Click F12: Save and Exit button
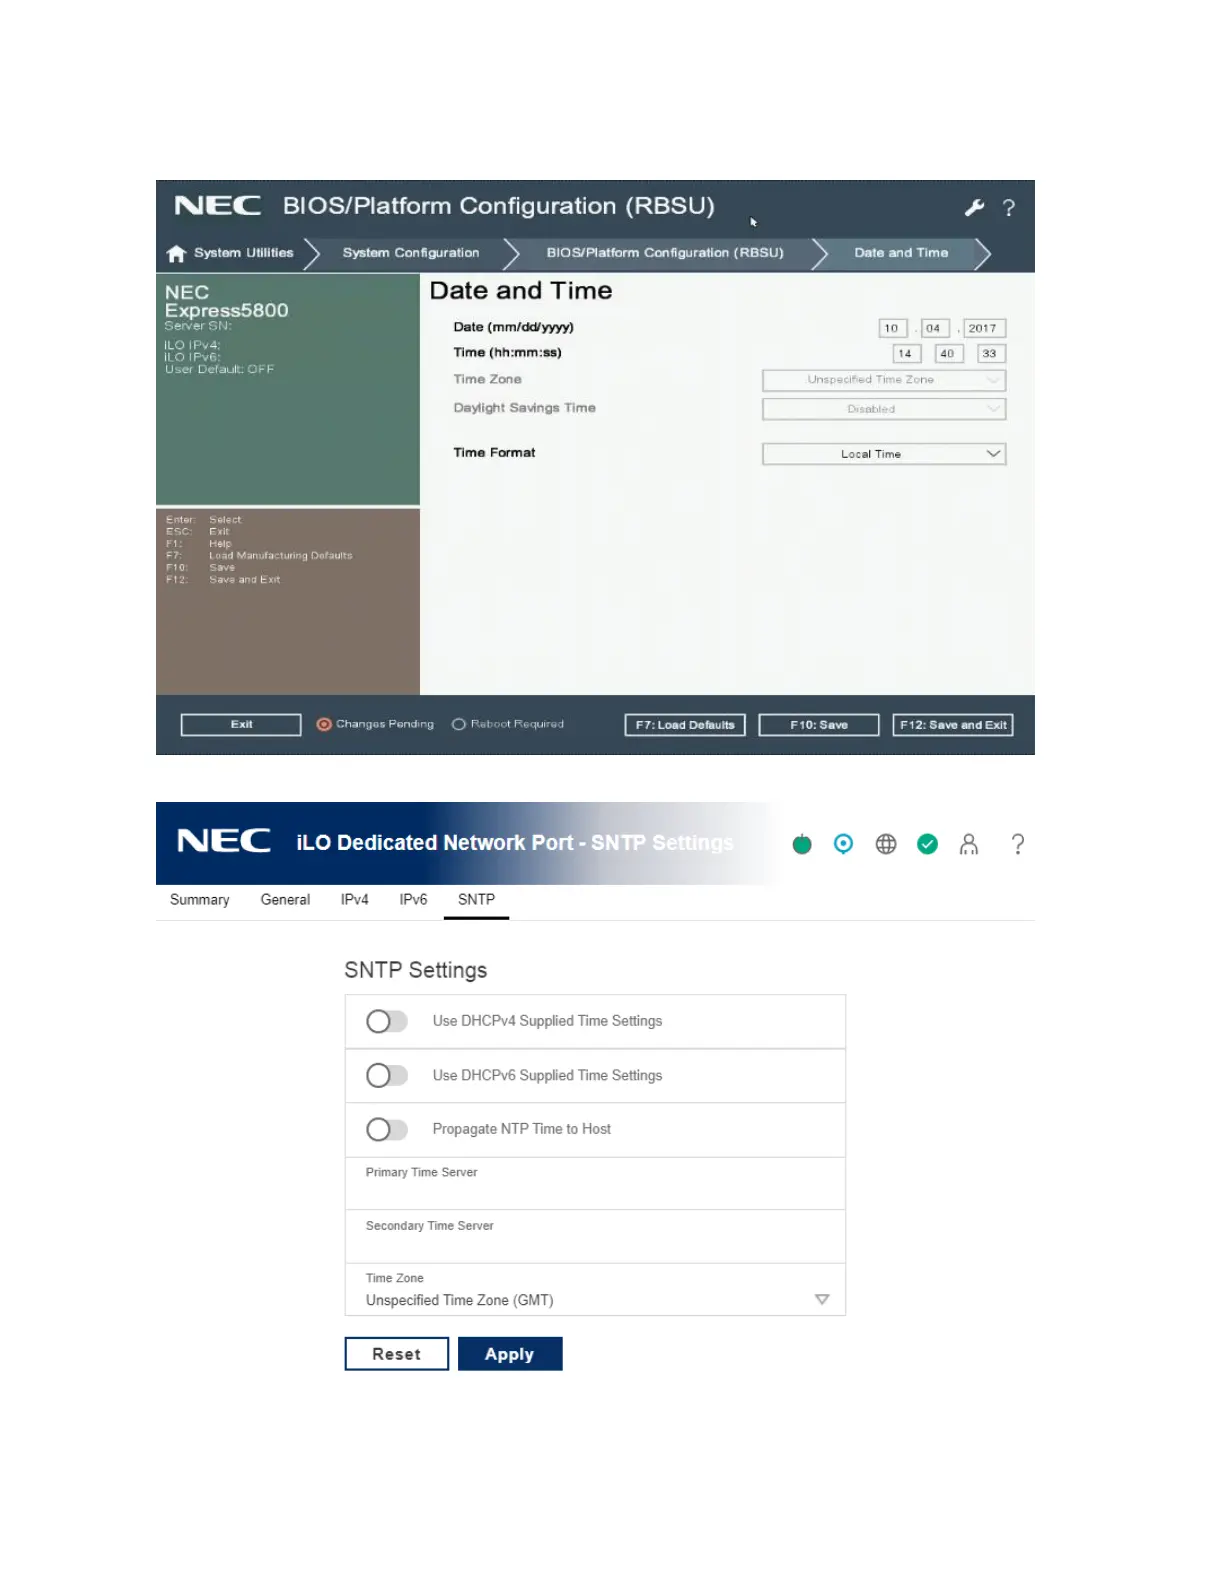The height and width of the screenshot is (1584, 1224). (953, 725)
